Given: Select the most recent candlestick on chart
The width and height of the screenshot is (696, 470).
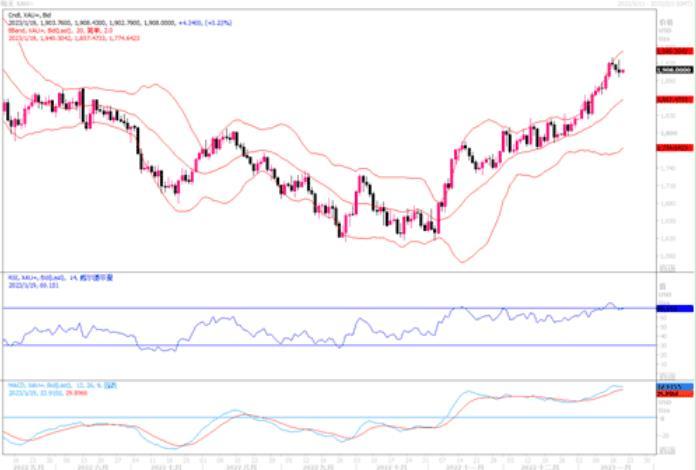Looking at the screenshot, I should coord(622,69).
